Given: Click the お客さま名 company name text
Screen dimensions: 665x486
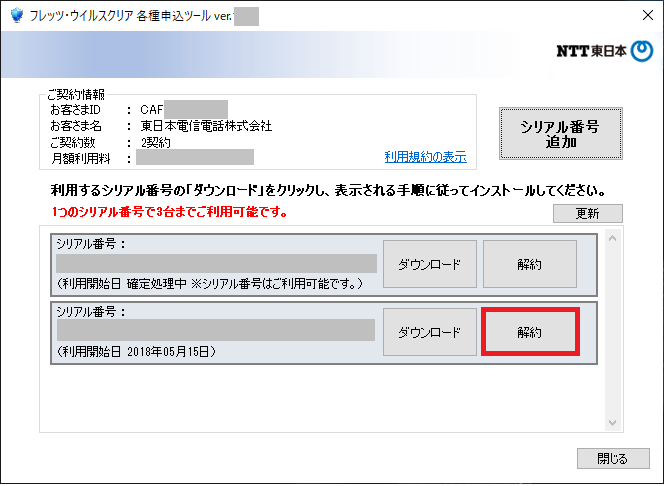Looking at the screenshot, I should coord(206,126).
